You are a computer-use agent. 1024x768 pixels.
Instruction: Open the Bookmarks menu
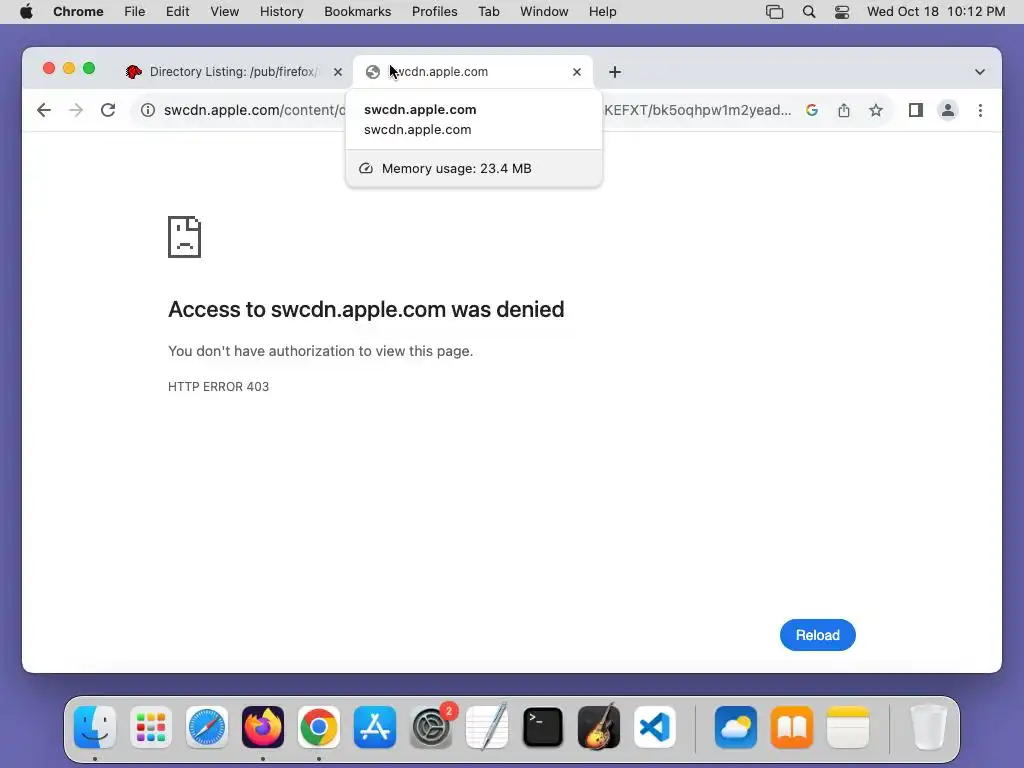[357, 12]
